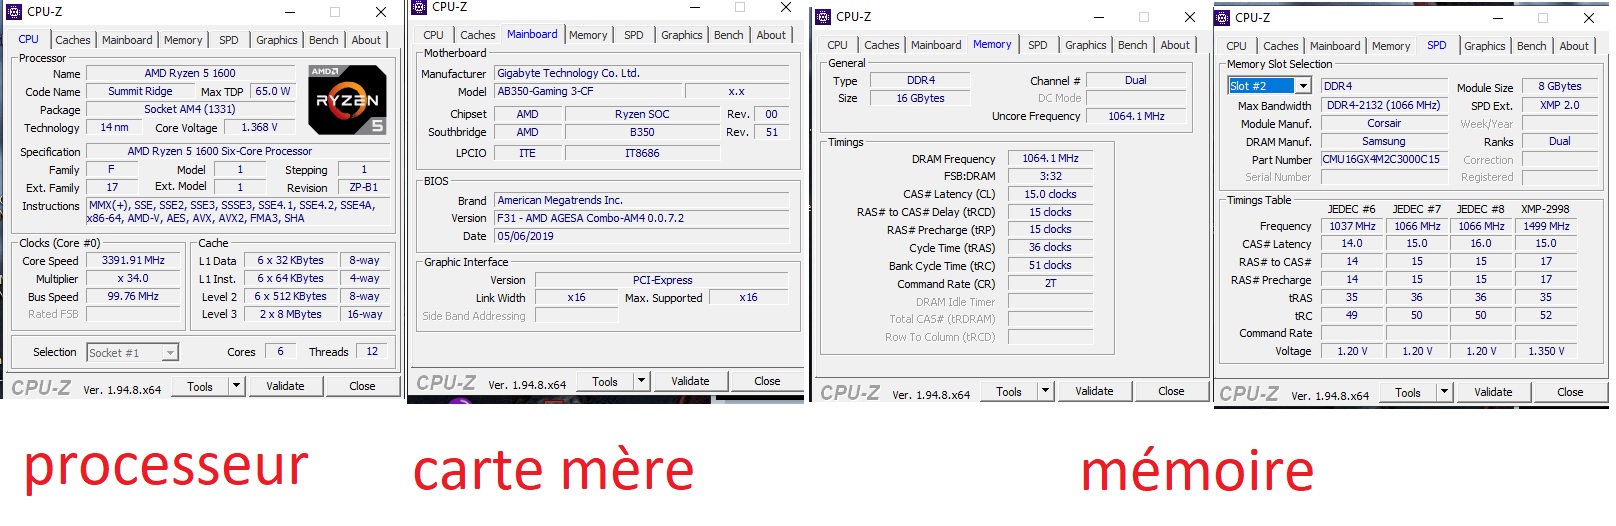Image resolution: width=1616 pixels, height=526 pixels.
Task: Click the 1.350 V XMP voltage value
Action: click(1546, 351)
